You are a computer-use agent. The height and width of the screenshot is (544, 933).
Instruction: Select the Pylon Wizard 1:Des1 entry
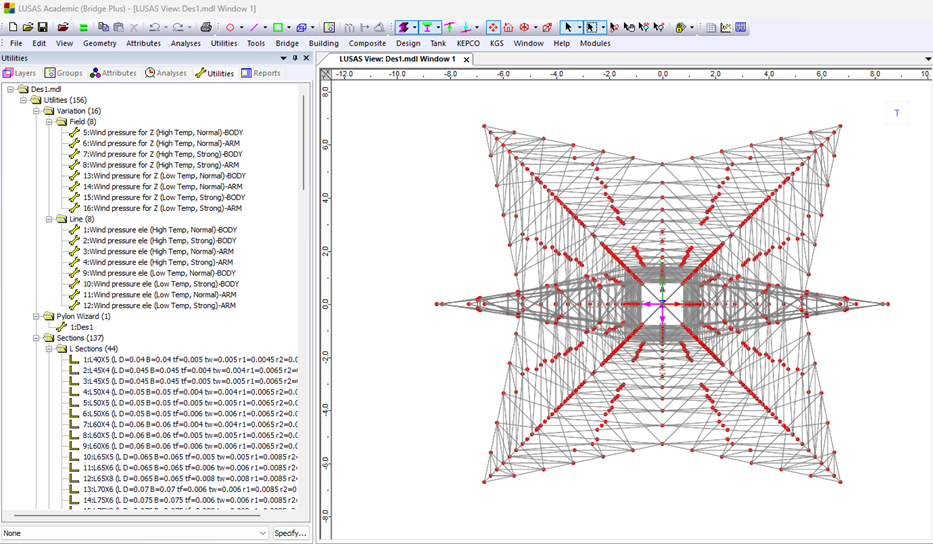81,327
